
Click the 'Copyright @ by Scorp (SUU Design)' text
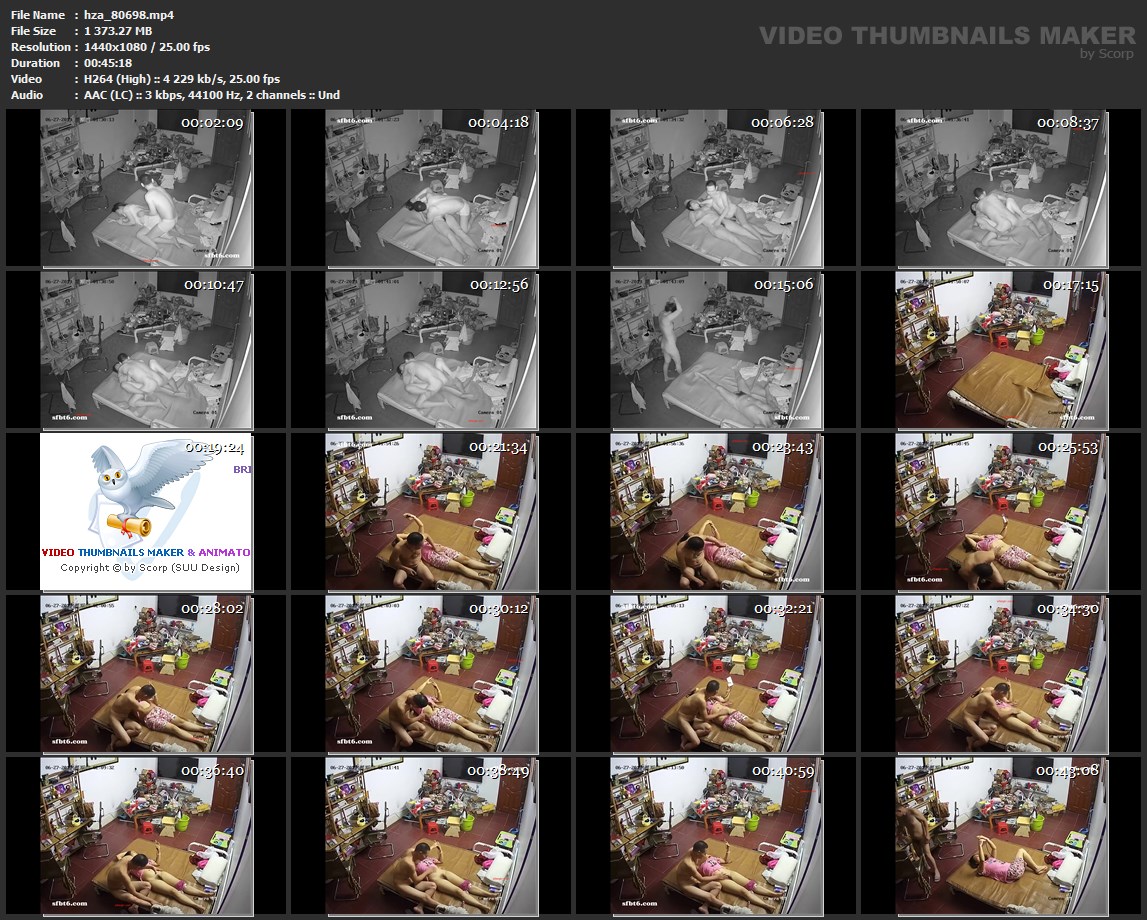[x=150, y=568]
